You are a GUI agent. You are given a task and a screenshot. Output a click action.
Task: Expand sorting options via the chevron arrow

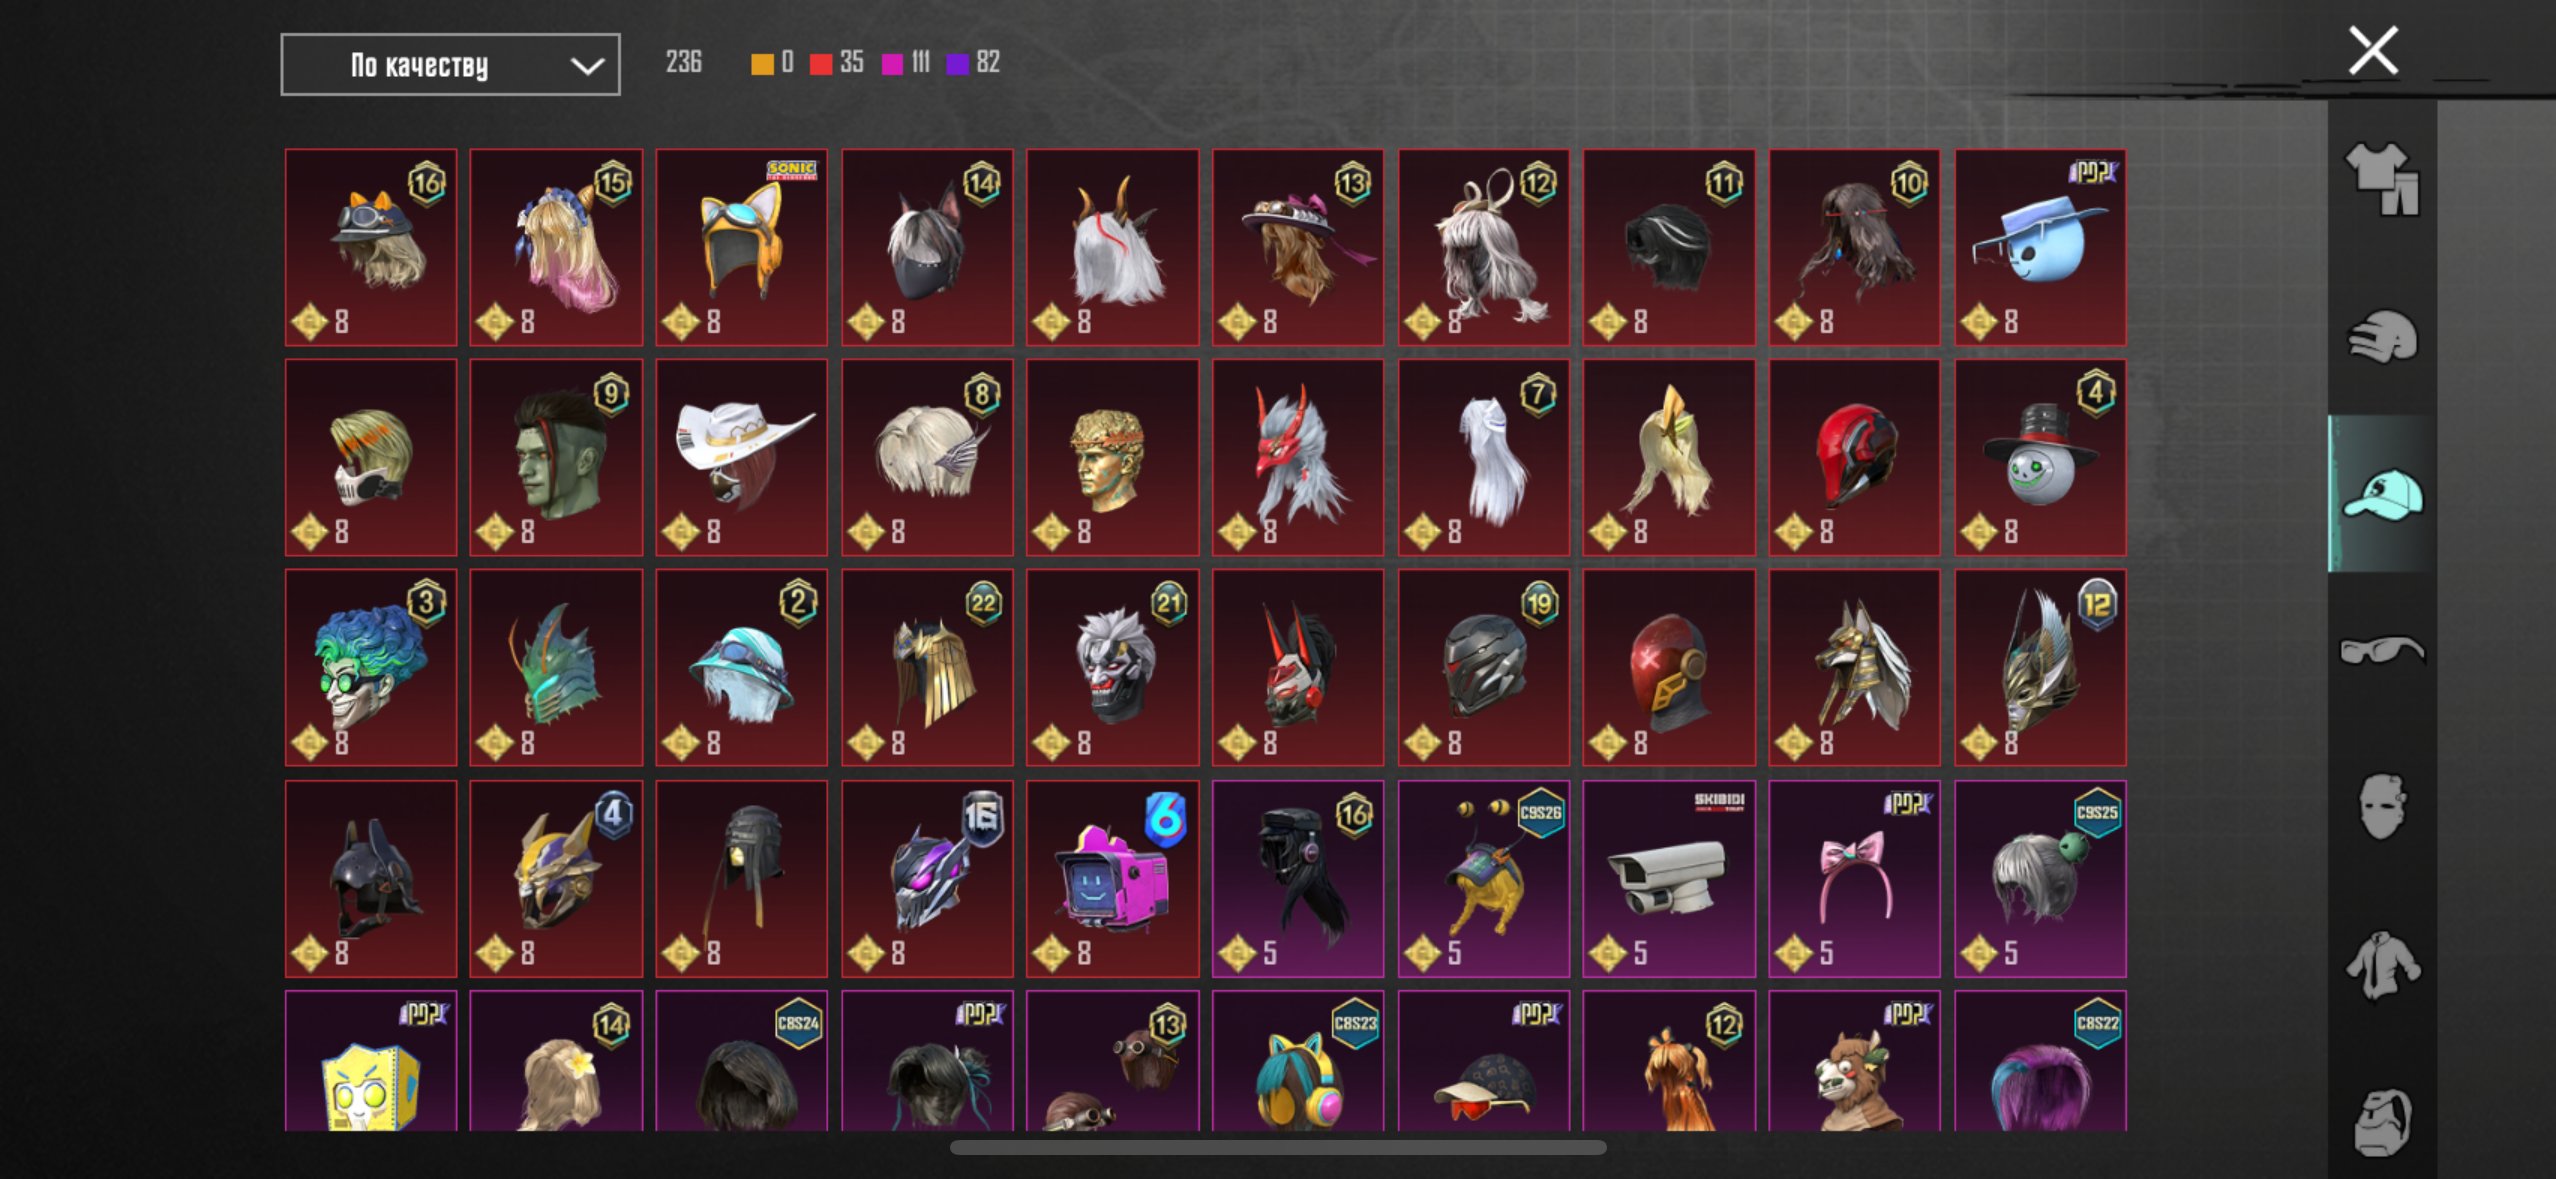pyautogui.click(x=587, y=66)
